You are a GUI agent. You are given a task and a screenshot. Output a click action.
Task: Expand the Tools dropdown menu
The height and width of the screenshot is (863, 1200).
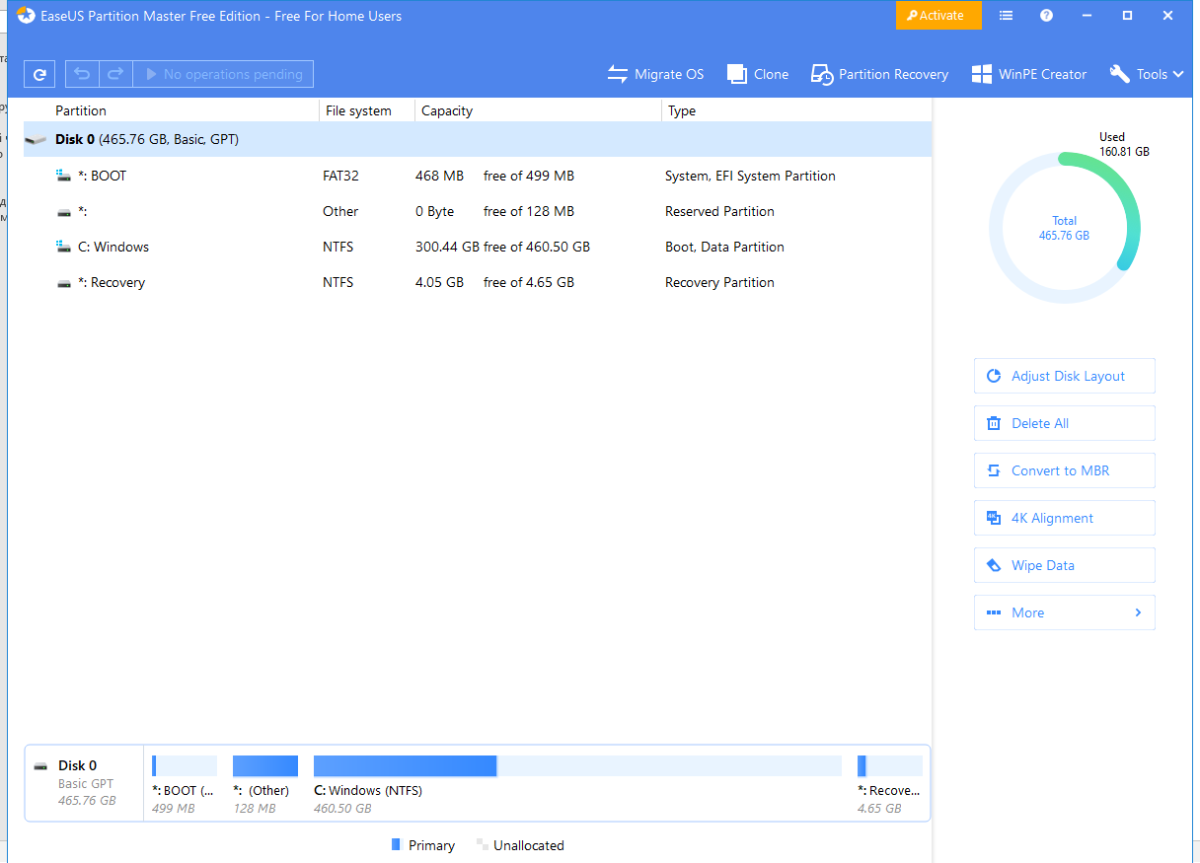1147,74
